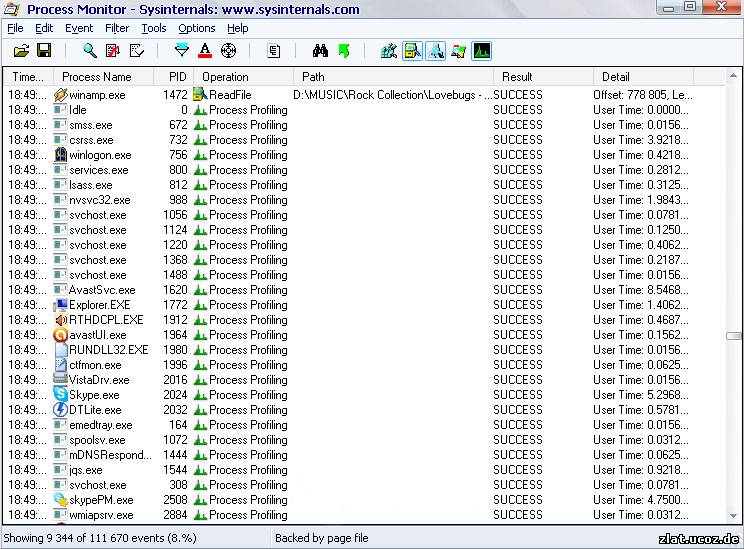
Task: Open the Options menu
Action: [x=196, y=28]
